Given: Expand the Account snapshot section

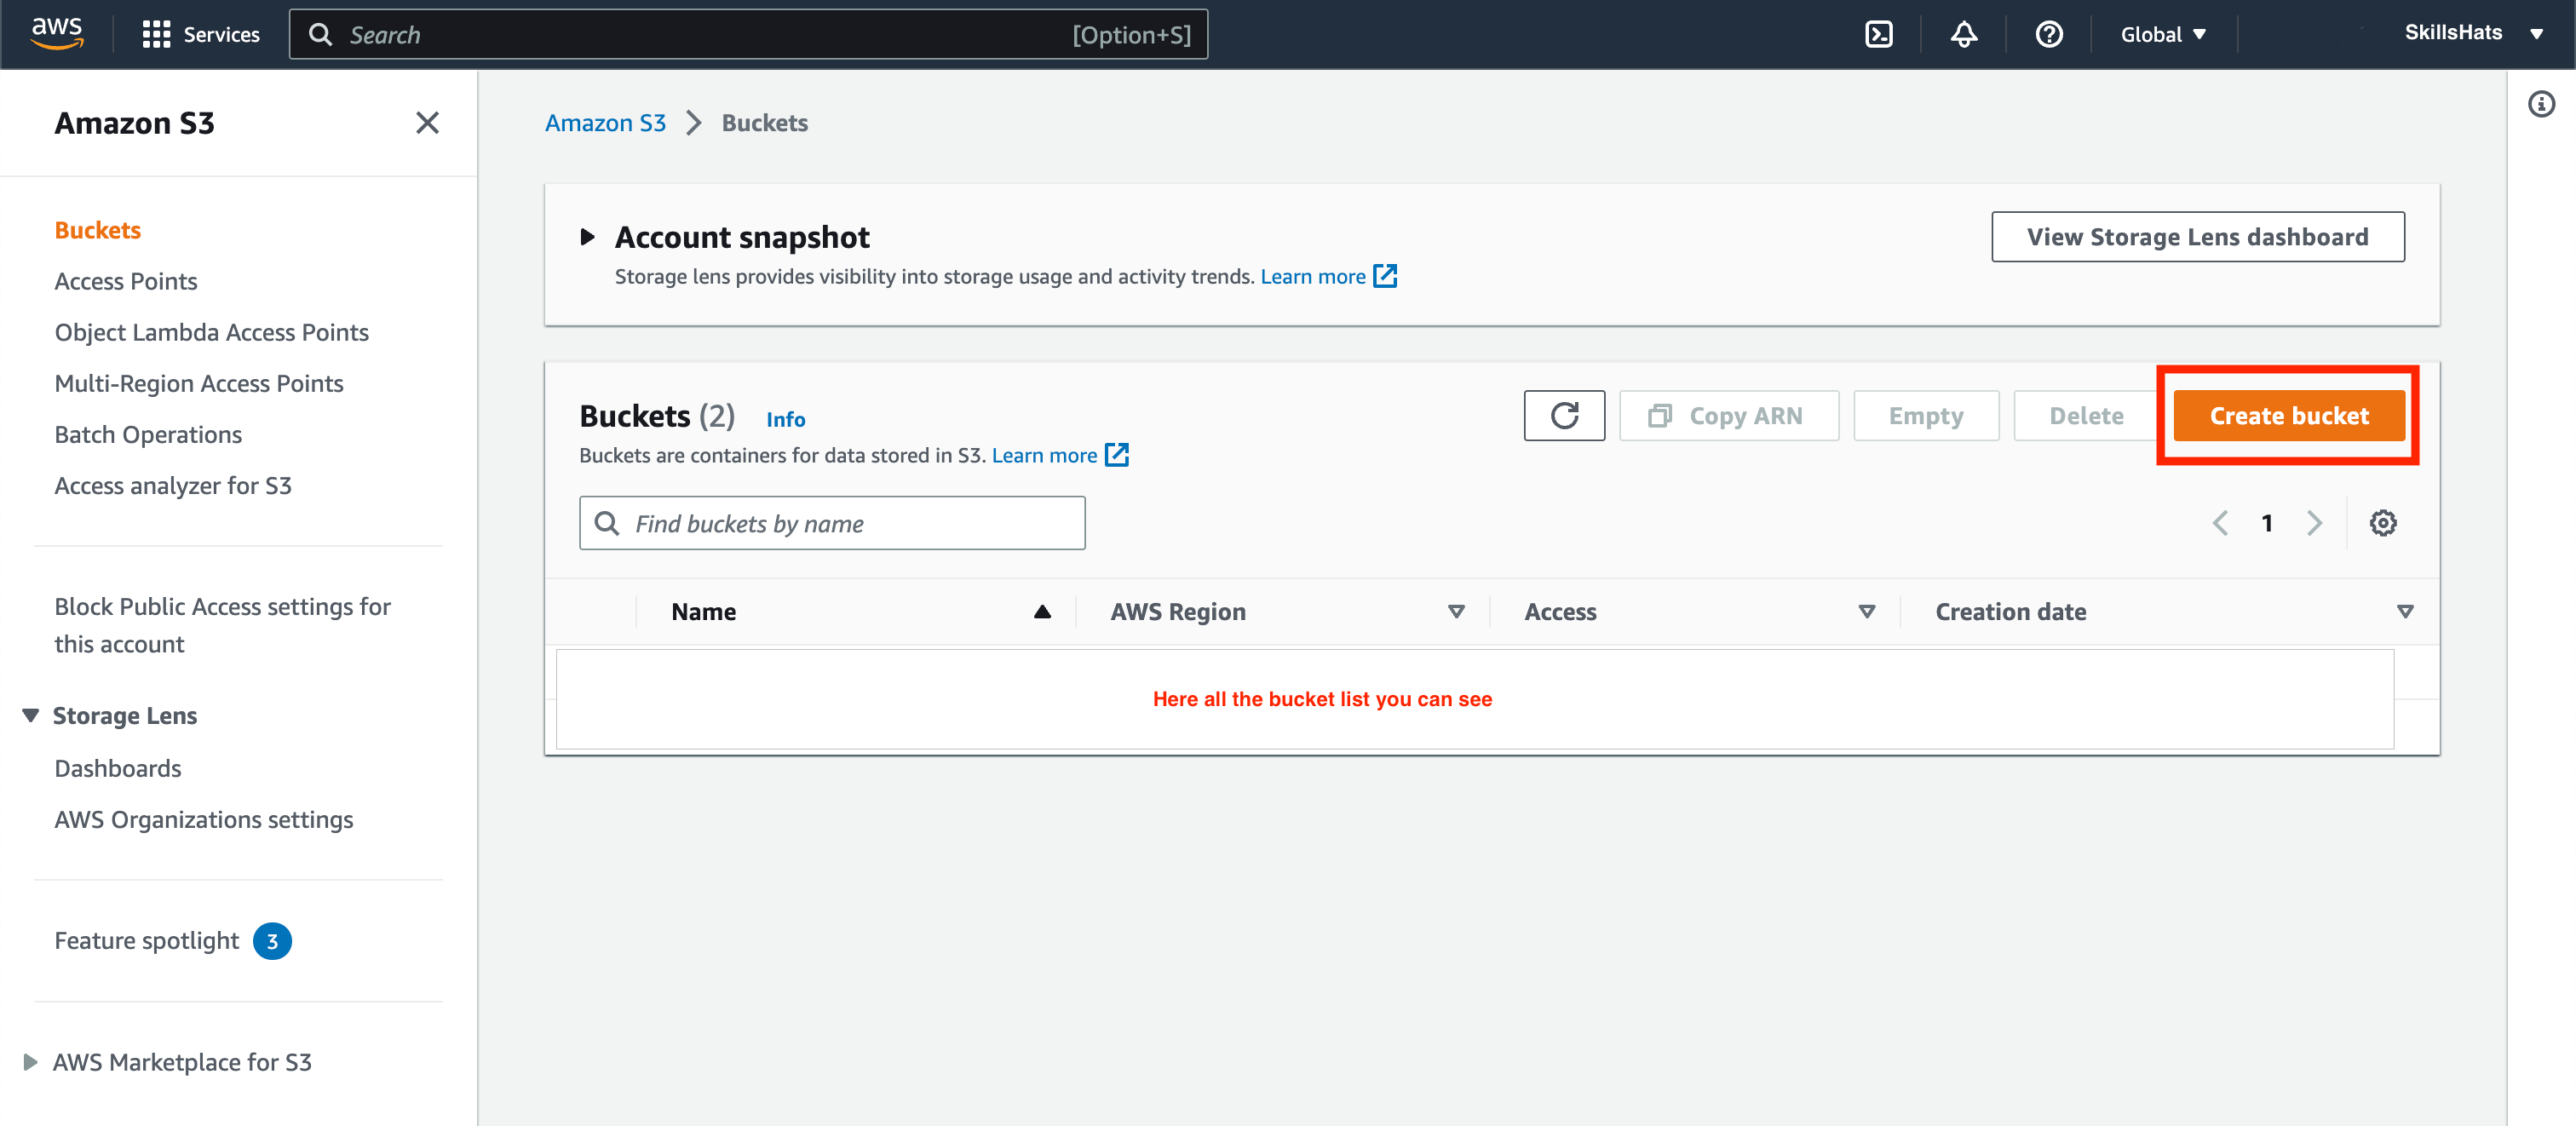Looking at the screenshot, I should coord(587,237).
